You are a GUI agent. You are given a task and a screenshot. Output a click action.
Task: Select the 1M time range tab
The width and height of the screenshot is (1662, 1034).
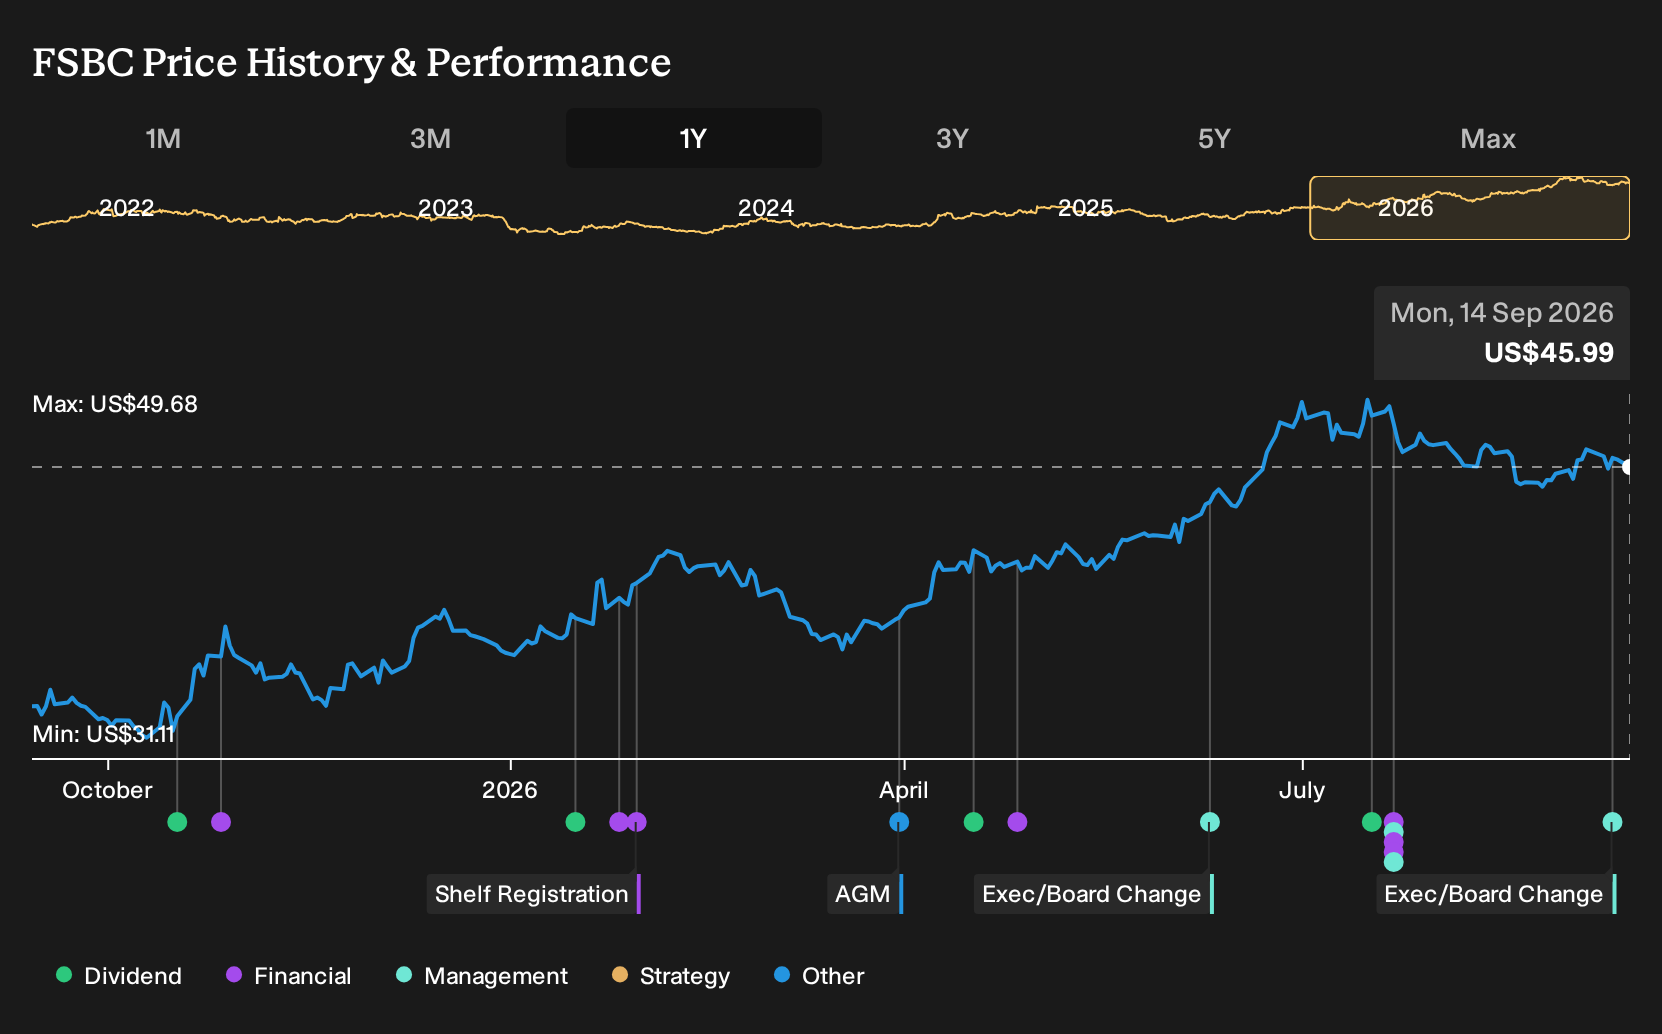coord(163,138)
